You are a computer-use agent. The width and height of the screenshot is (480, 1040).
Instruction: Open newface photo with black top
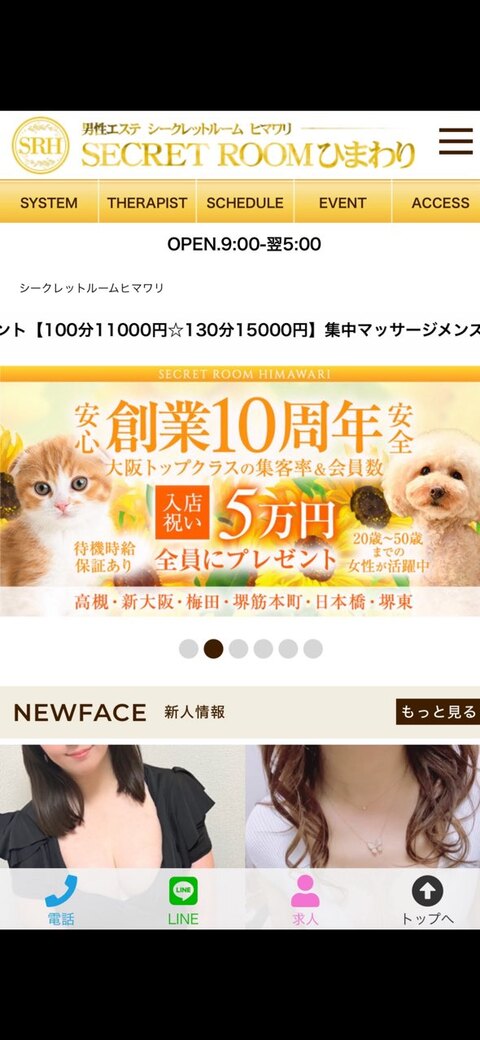click(x=122, y=806)
